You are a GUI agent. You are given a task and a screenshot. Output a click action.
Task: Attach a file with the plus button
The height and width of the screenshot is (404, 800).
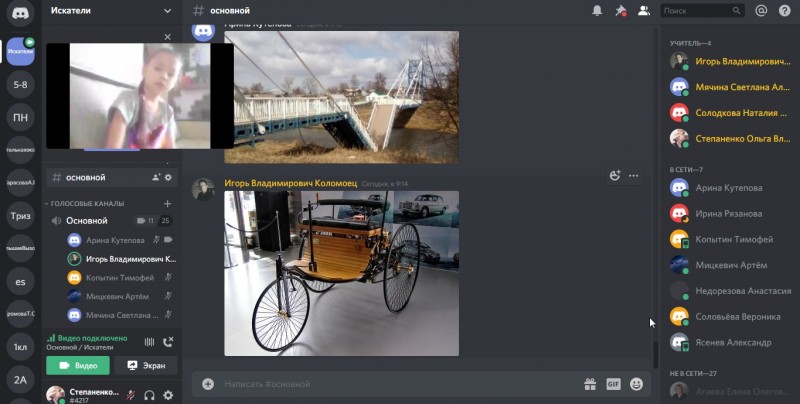(x=208, y=383)
